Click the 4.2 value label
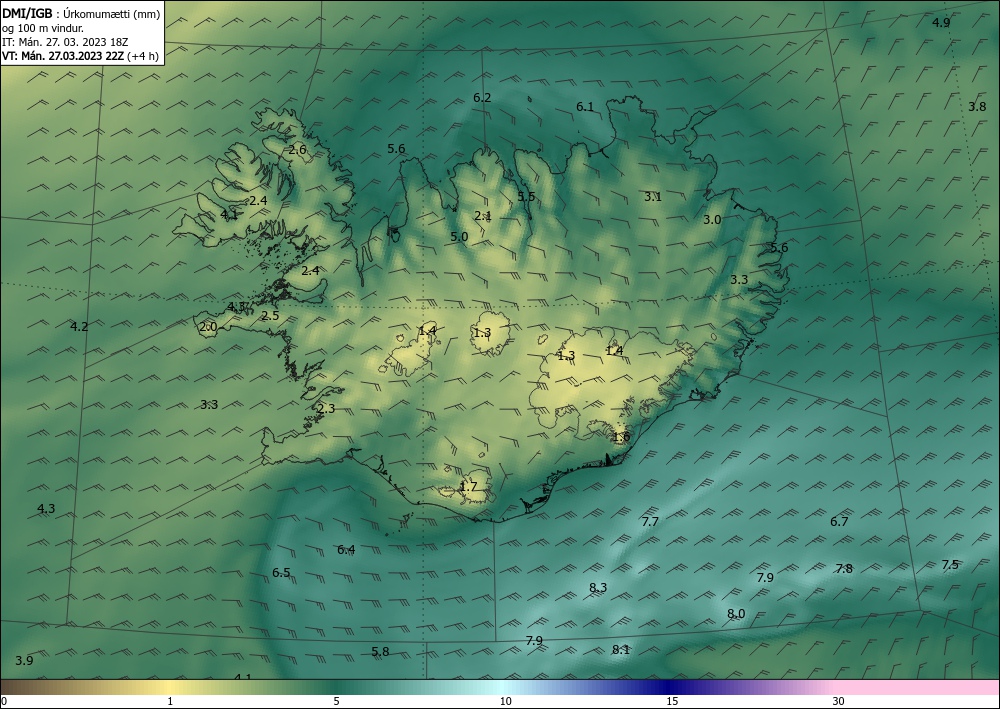The width and height of the screenshot is (1000, 709). click(79, 327)
